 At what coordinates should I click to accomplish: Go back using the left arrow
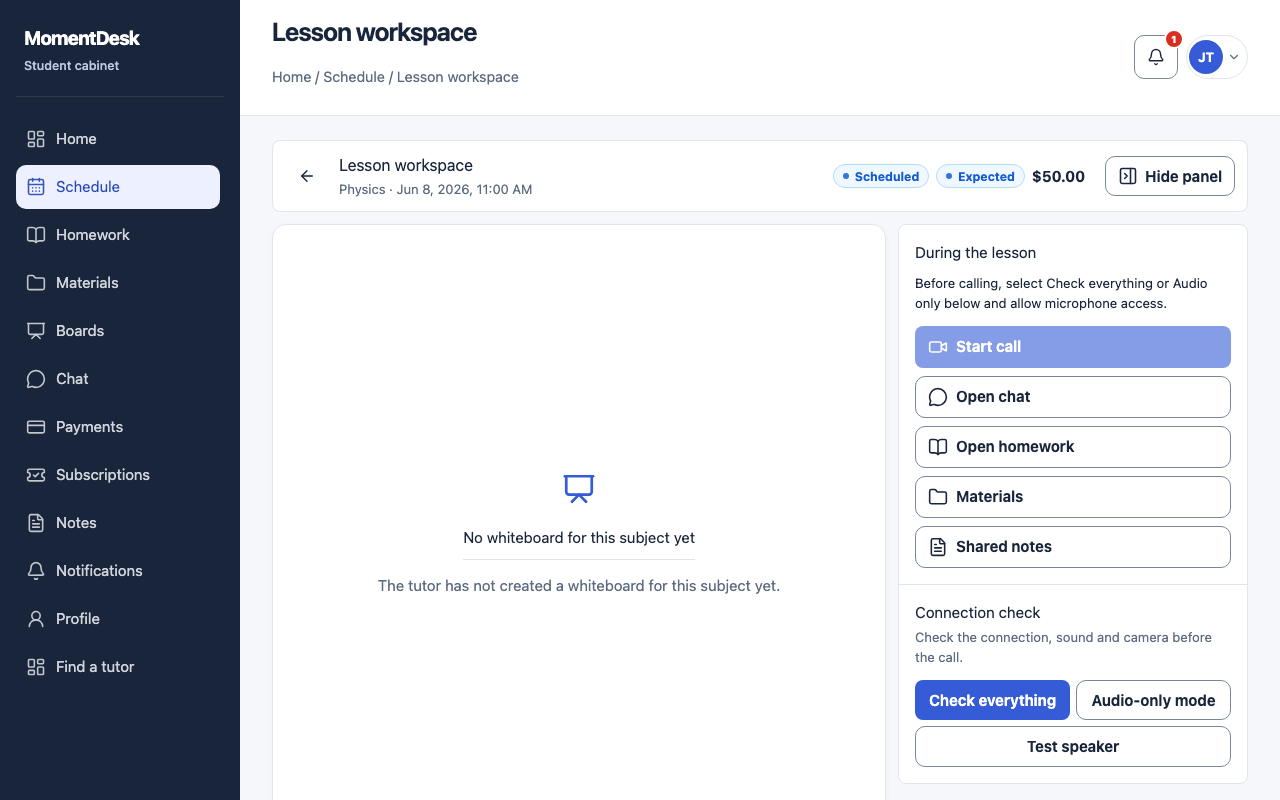[307, 176]
